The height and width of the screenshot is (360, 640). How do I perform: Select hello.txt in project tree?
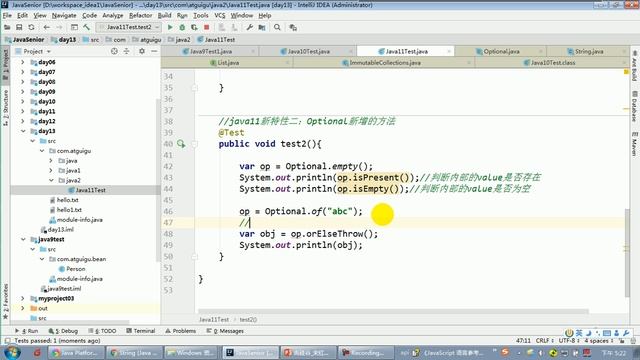64,200
